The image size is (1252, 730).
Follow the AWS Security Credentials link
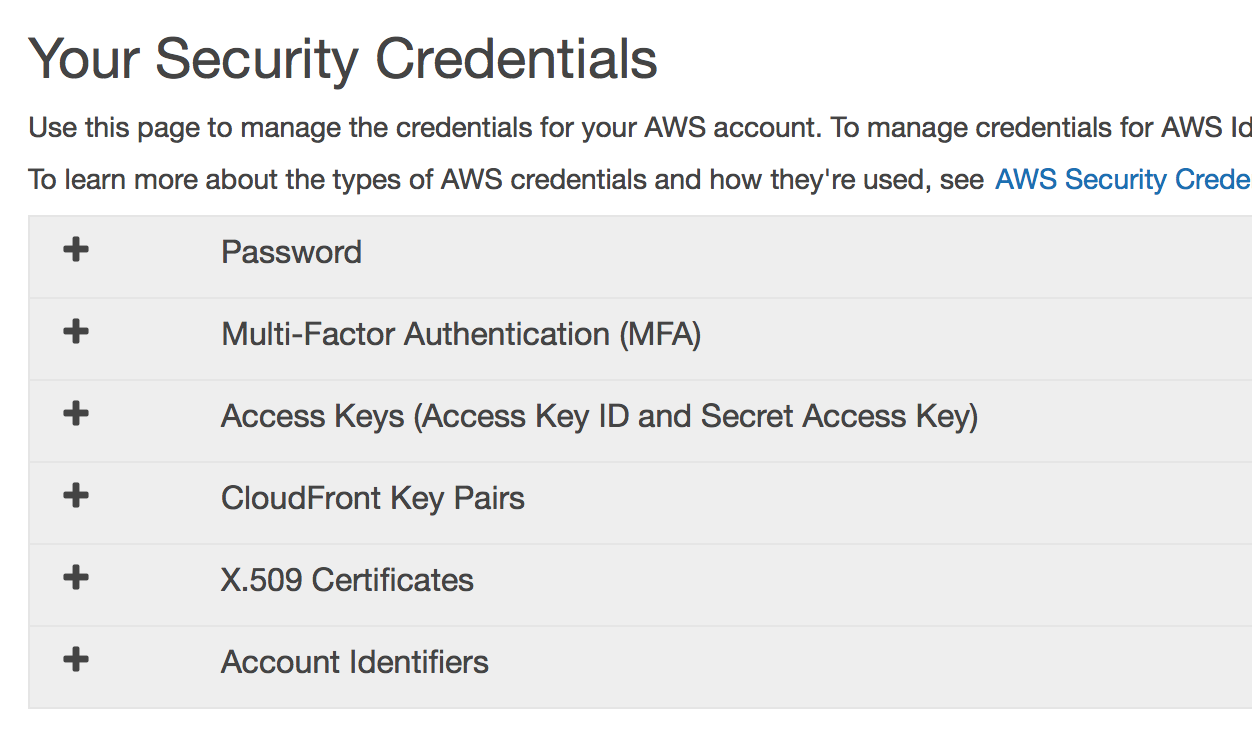pos(1122,180)
